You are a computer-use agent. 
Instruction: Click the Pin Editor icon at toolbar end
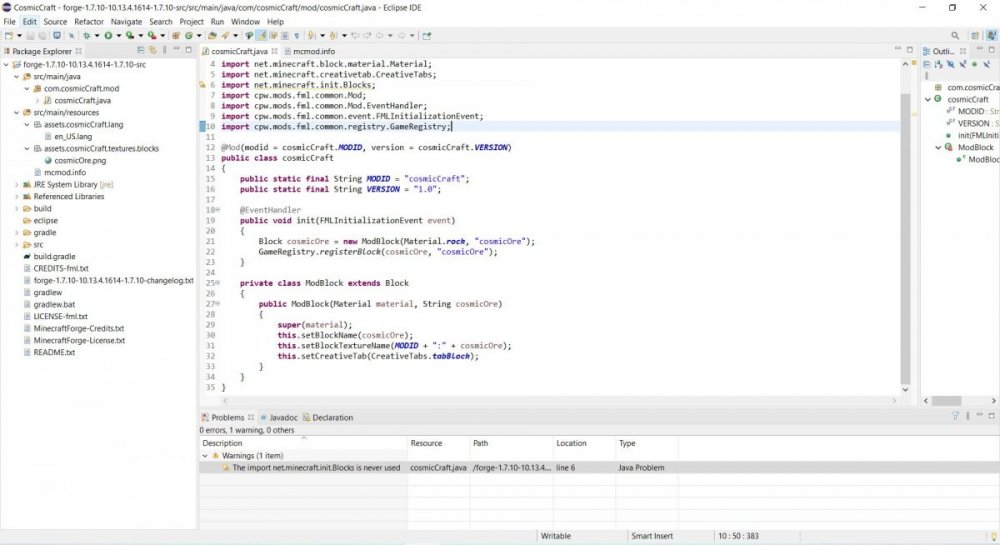[426, 36]
